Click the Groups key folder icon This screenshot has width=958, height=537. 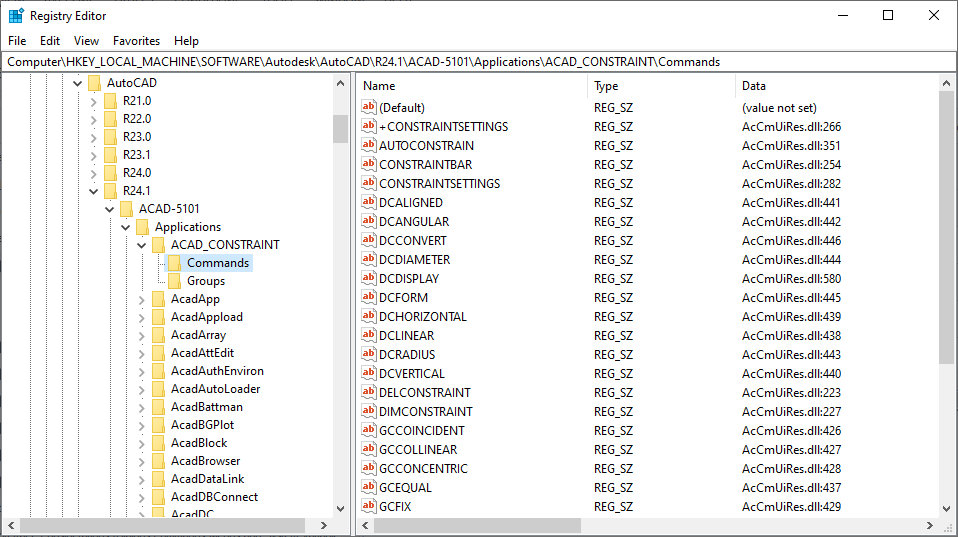(174, 280)
